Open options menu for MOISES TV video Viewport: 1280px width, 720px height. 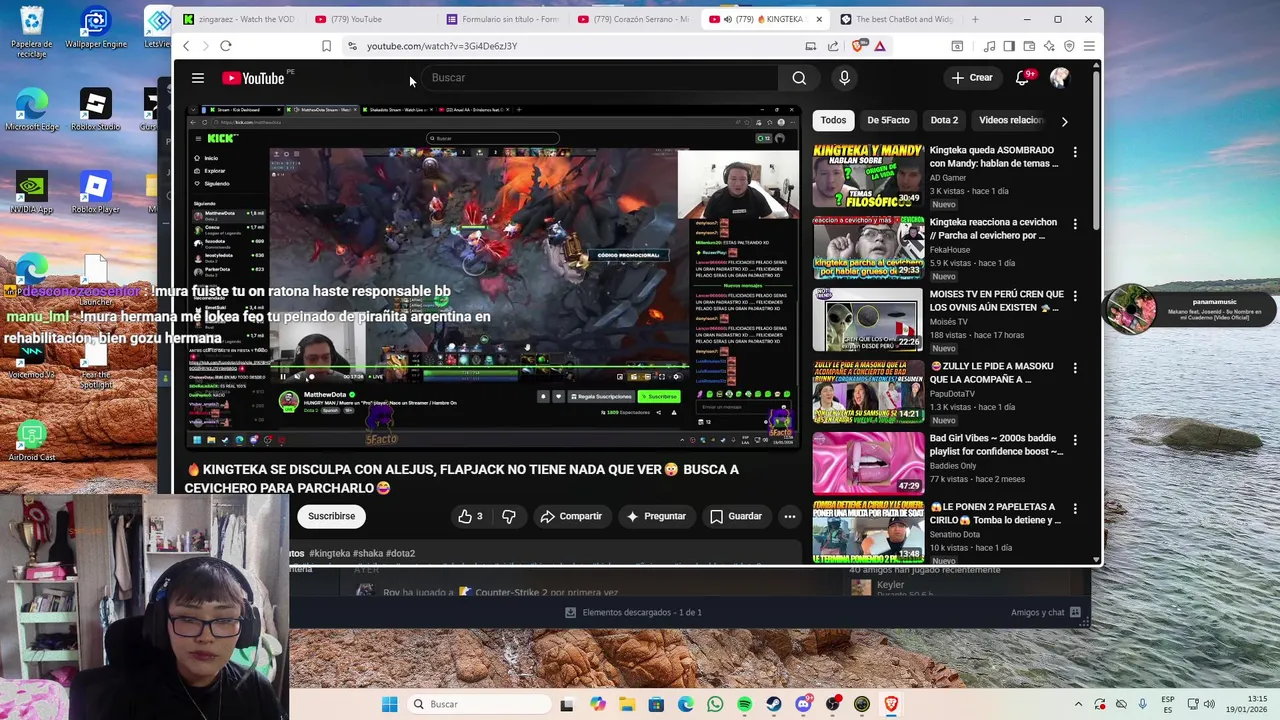pyautogui.click(x=1075, y=296)
